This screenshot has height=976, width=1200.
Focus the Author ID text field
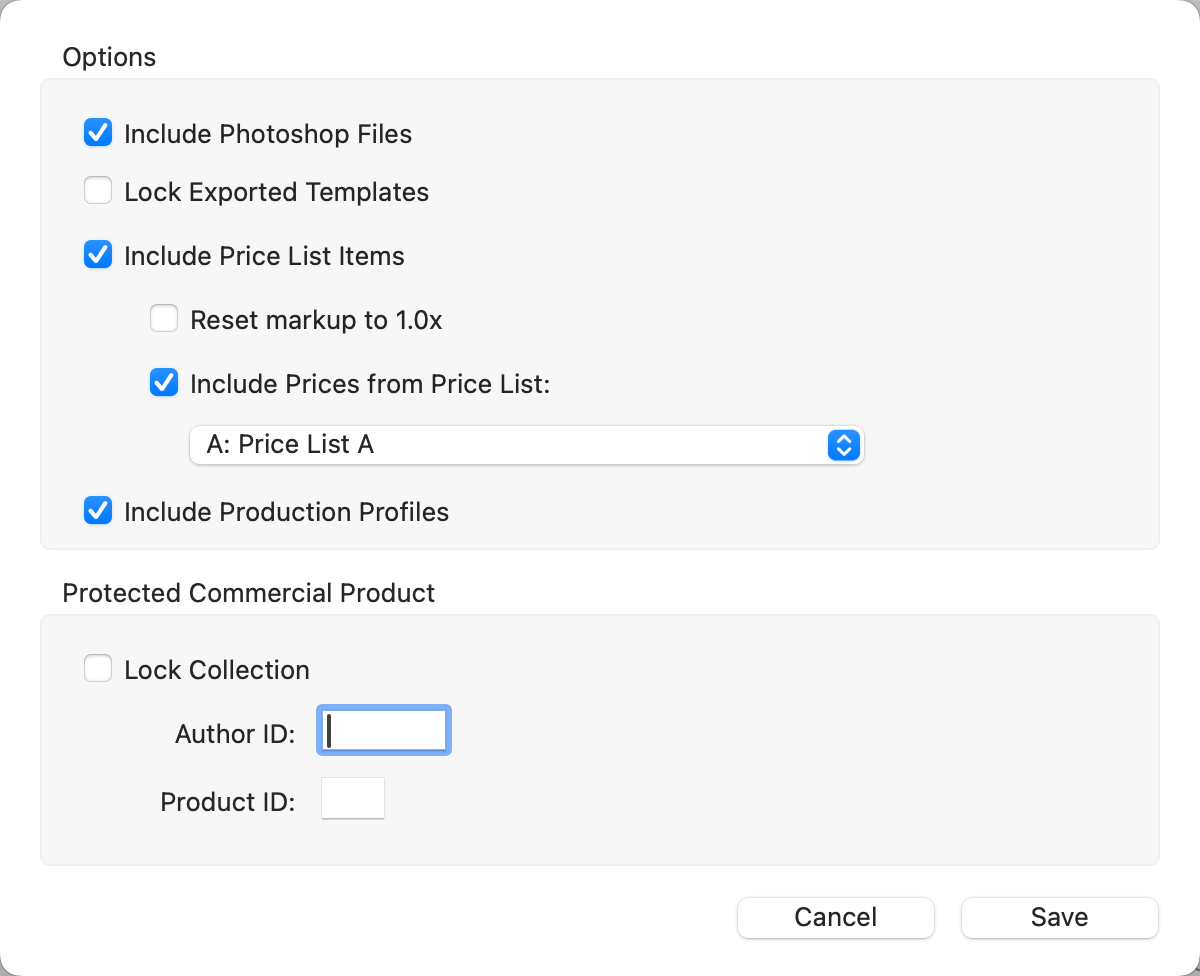click(x=384, y=731)
